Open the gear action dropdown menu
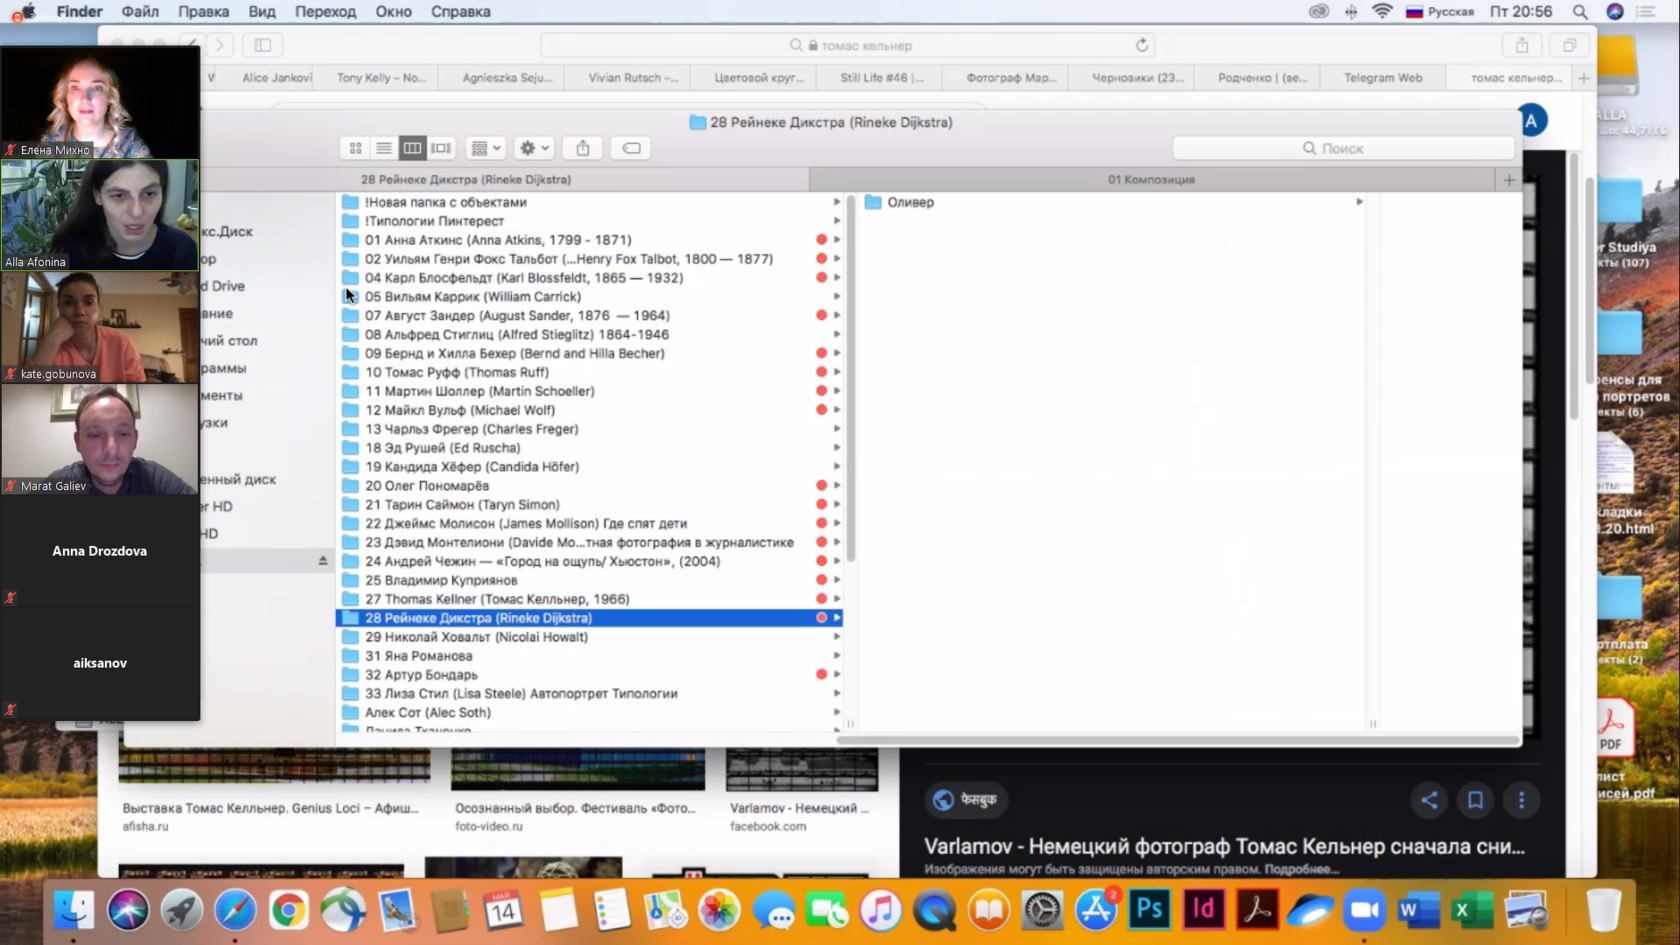 (x=534, y=148)
